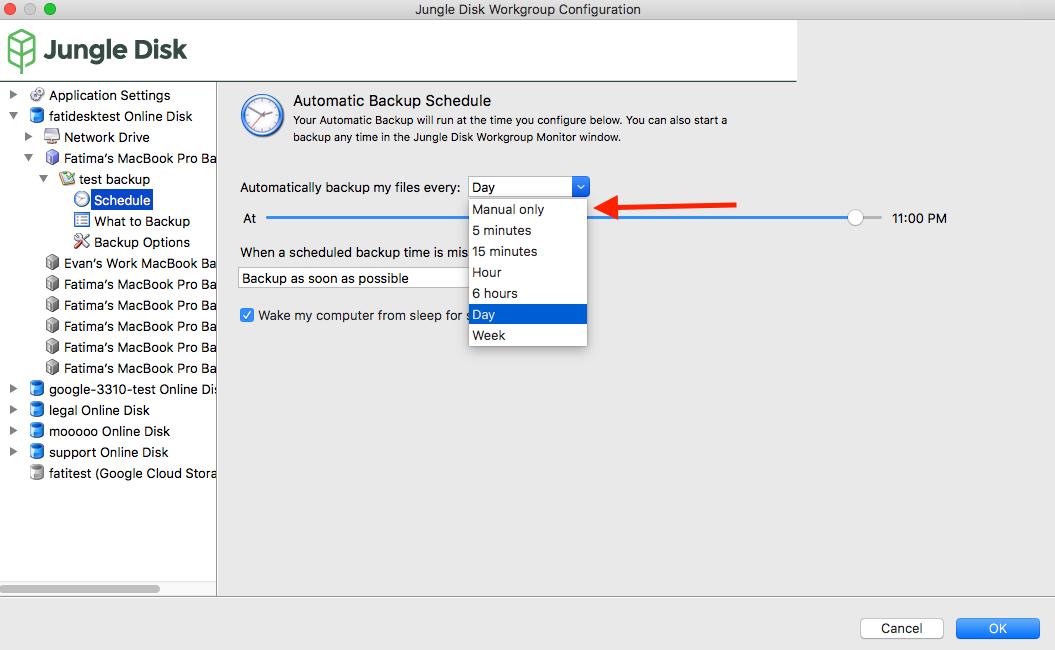Select '15 minutes' backup interval
This screenshot has width=1055, height=650.
tap(528, 251)
